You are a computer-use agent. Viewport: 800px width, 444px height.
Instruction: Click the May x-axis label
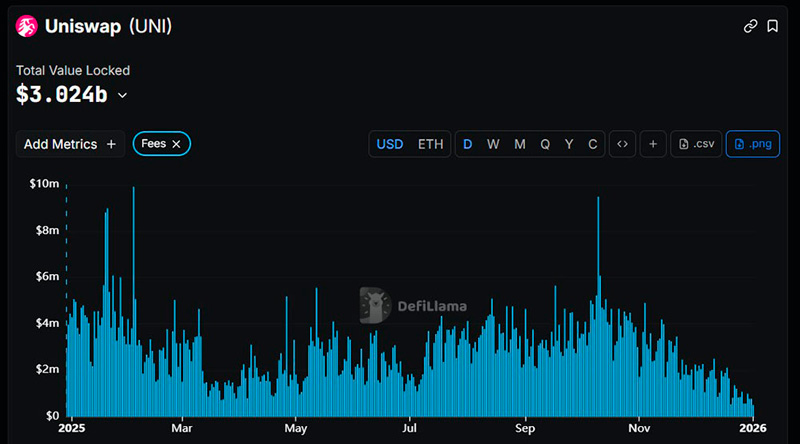296,428
